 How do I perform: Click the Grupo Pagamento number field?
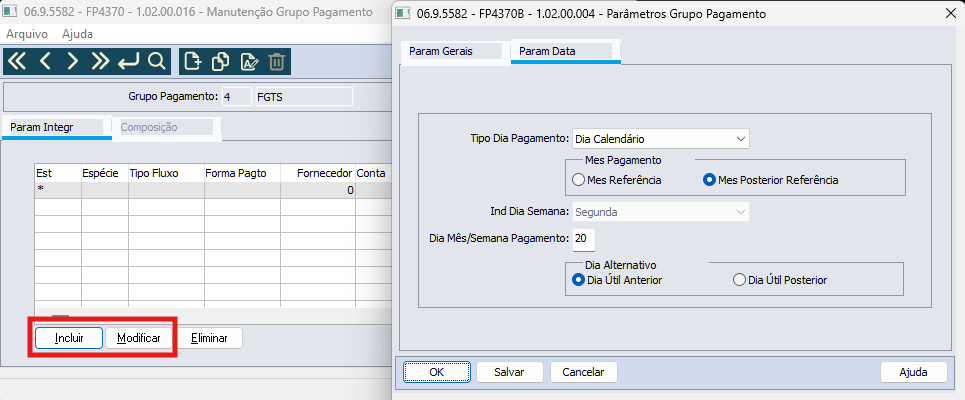coord(236,97)
